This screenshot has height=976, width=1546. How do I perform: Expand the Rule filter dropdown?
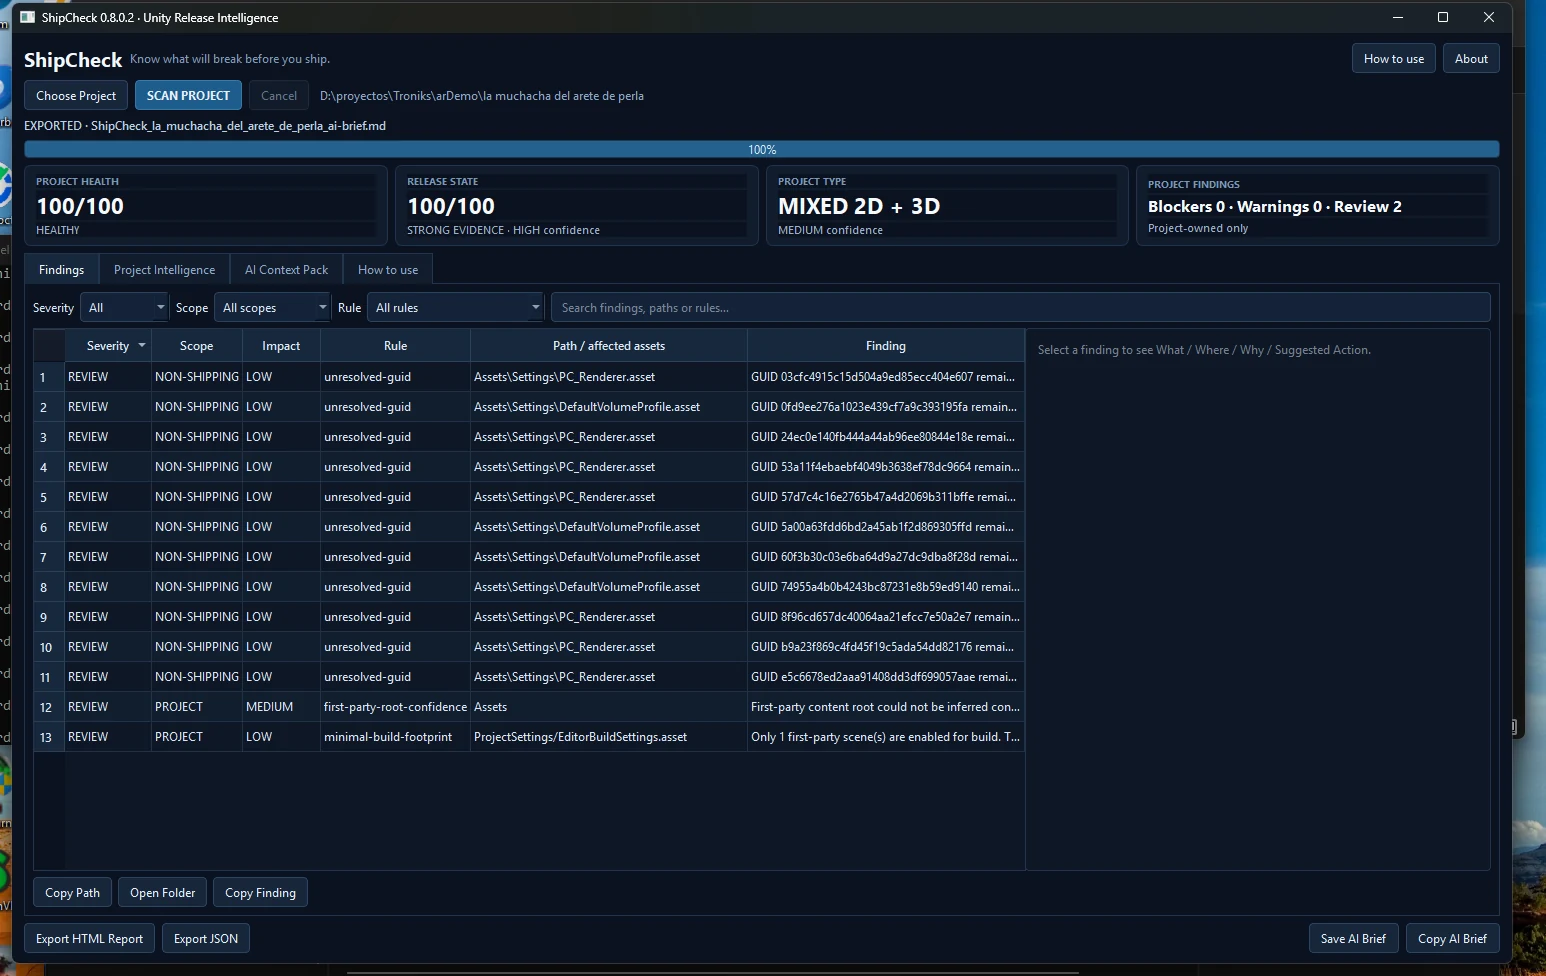pos(456,308)
